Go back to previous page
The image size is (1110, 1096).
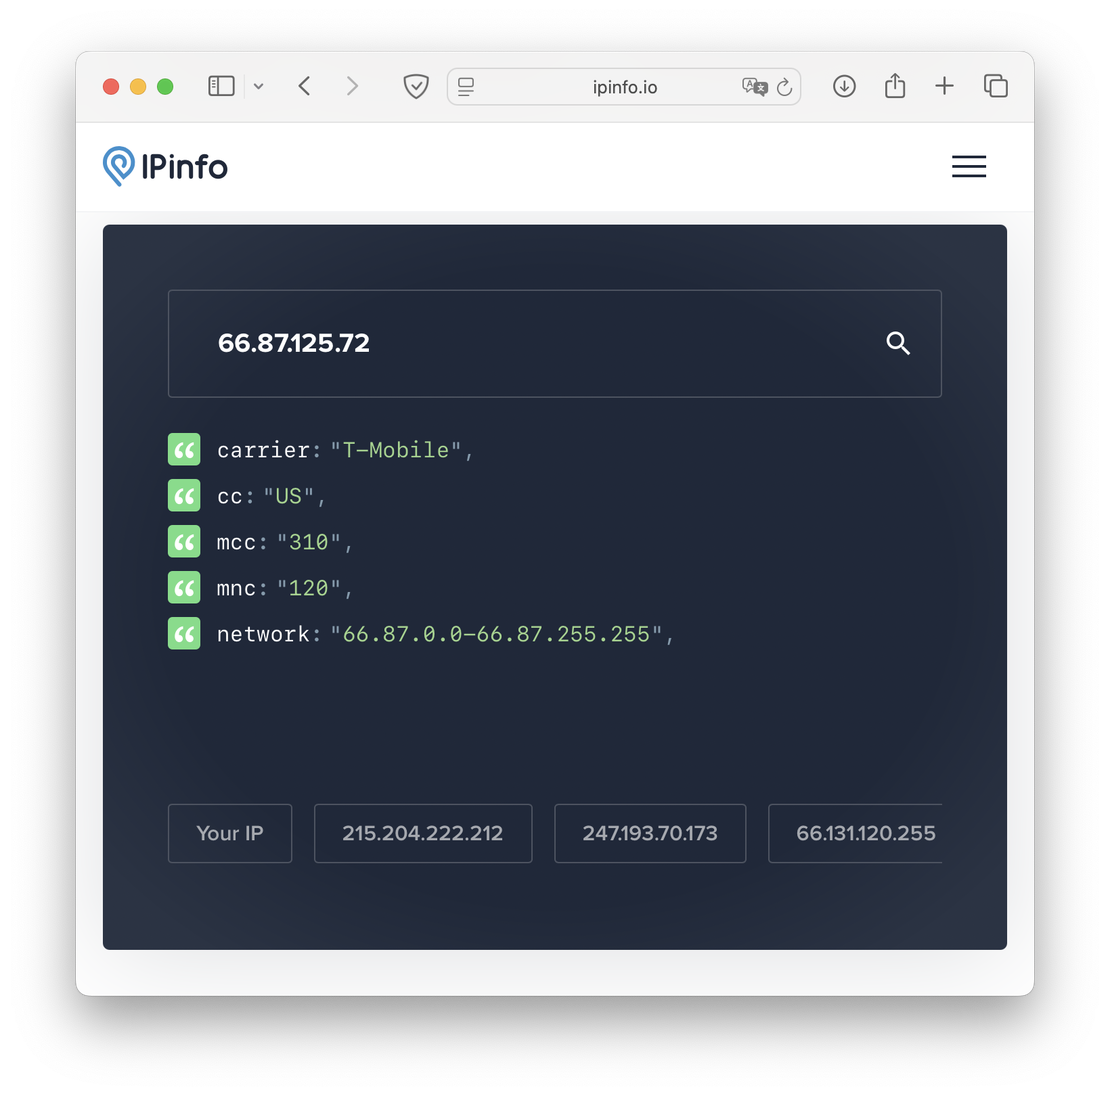click(x=305, y=87)
